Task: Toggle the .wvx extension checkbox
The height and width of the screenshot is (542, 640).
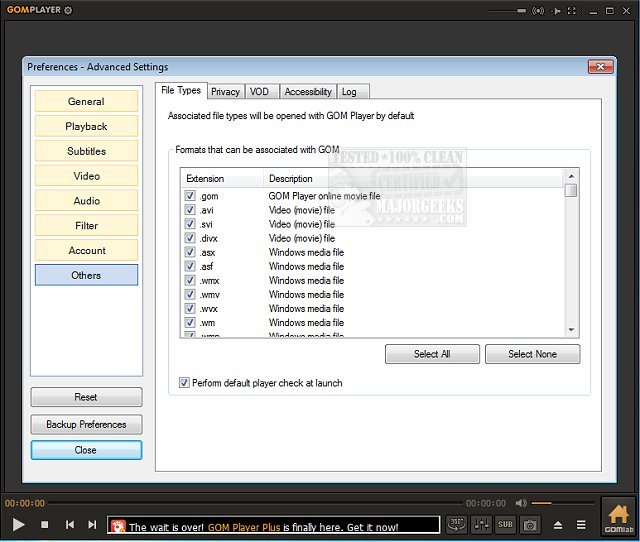Action: (190, 308)
